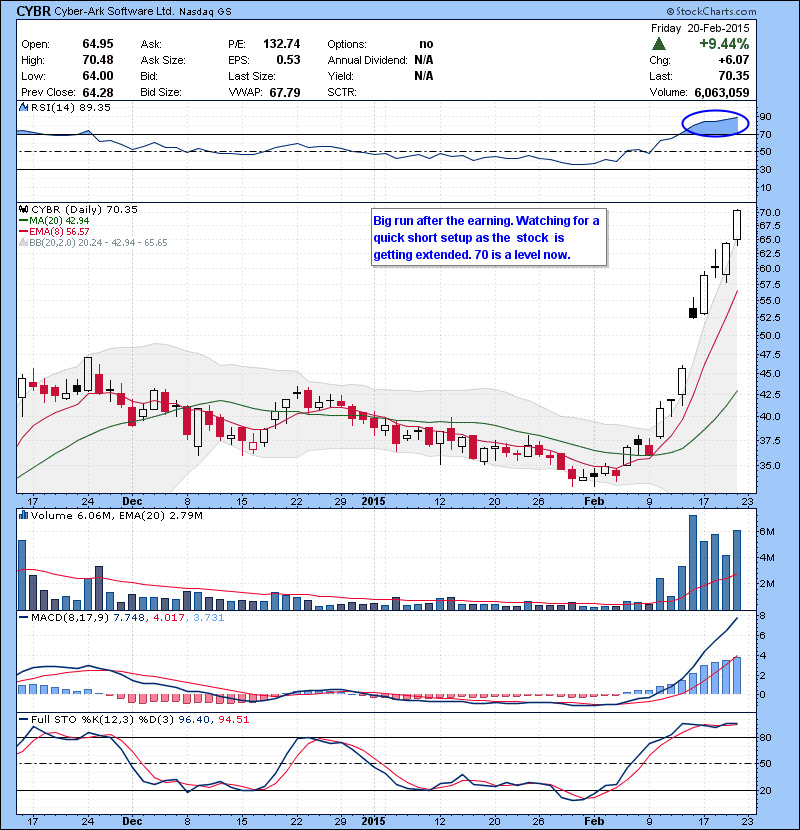Viewport: 800px width, 830px height.
Task: Click the 70.0 label on the price axis
Action: pyautogui.click(x=769, y=212)
